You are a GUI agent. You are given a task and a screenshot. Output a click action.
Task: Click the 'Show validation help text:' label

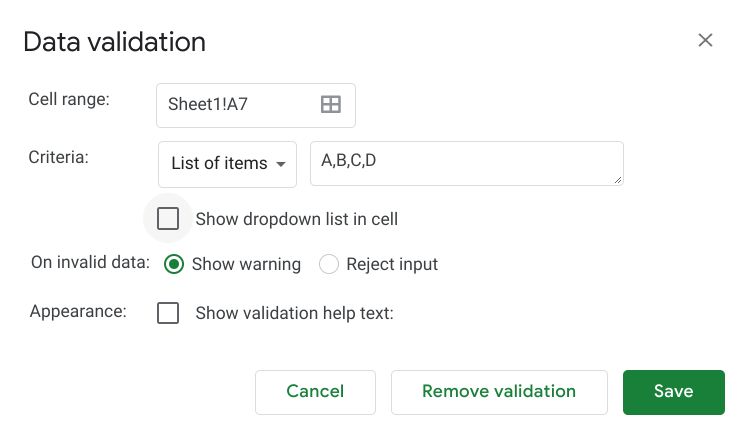(295, 313)
